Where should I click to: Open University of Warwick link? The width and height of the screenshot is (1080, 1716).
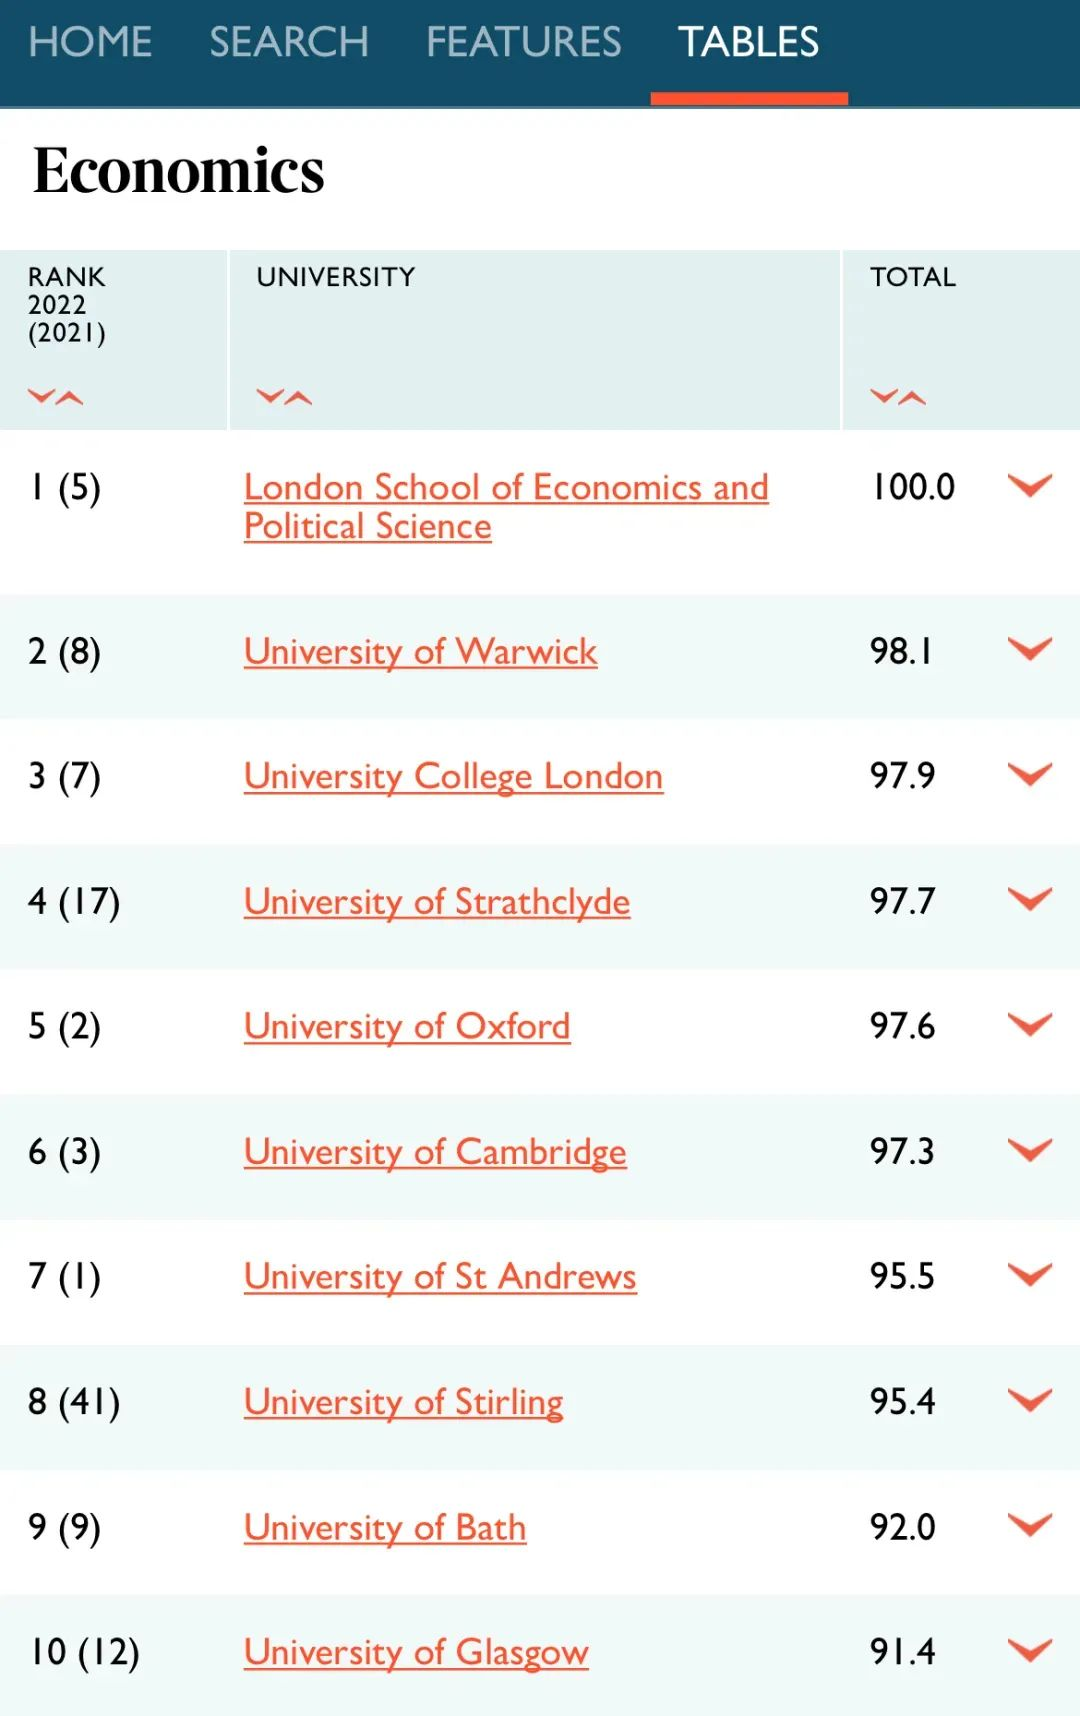click(420, 652)
